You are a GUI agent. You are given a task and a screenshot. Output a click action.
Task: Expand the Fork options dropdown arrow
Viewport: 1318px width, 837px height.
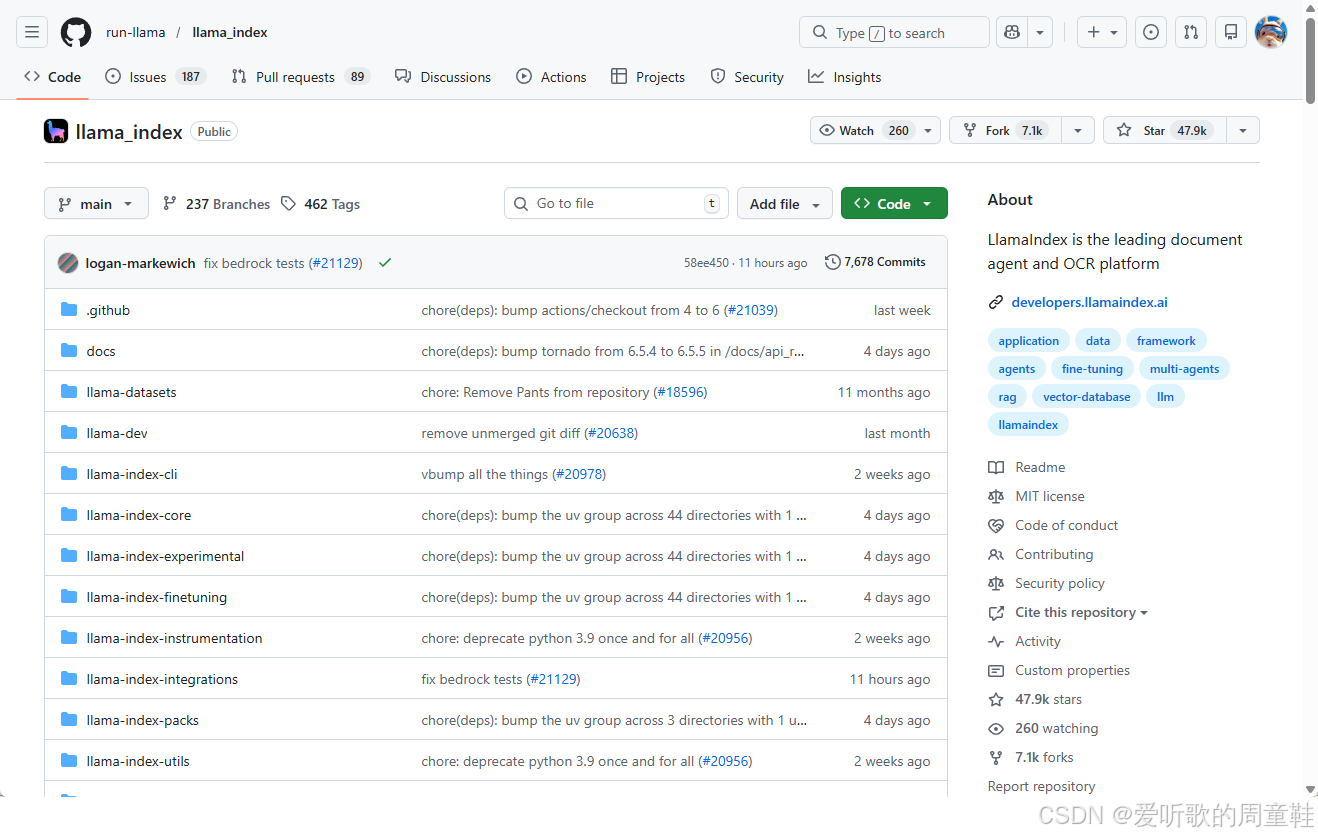click(x=1078, y=131)
